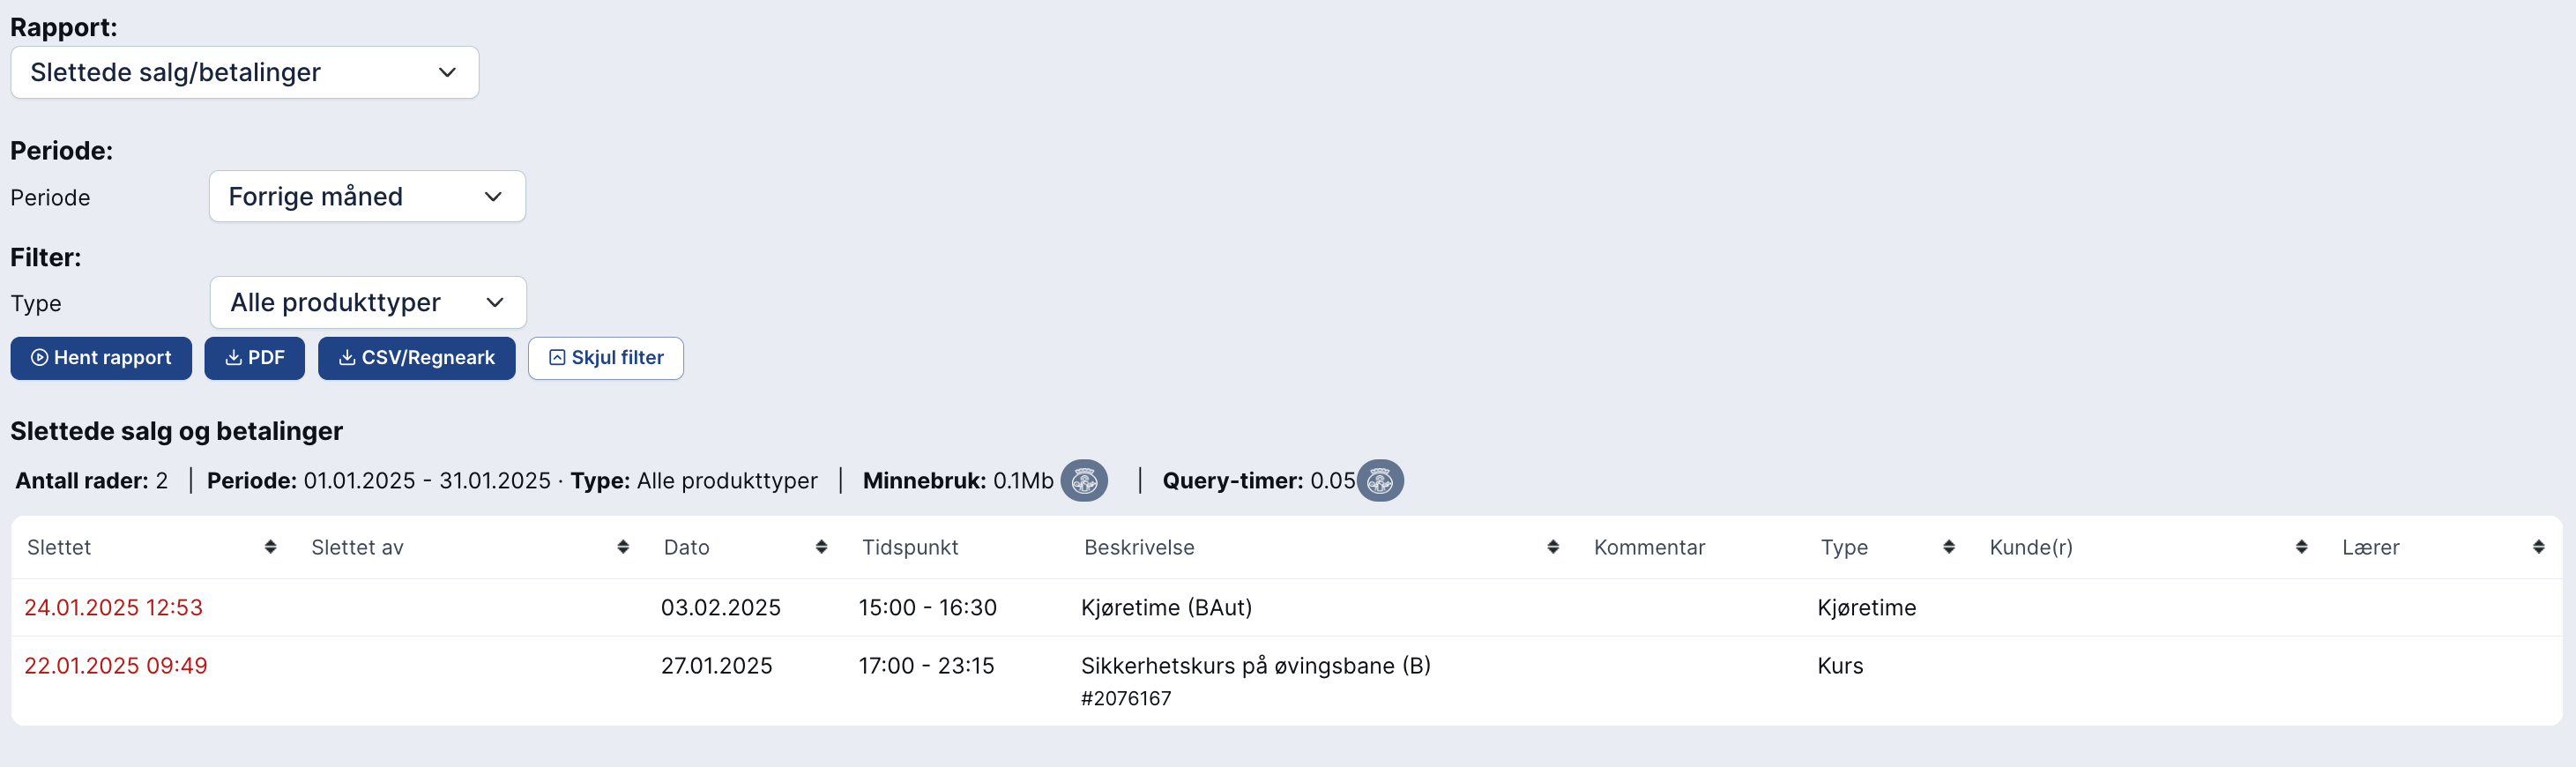Sort by the Kunde(r) column arrows

[x=2302, y=547]
